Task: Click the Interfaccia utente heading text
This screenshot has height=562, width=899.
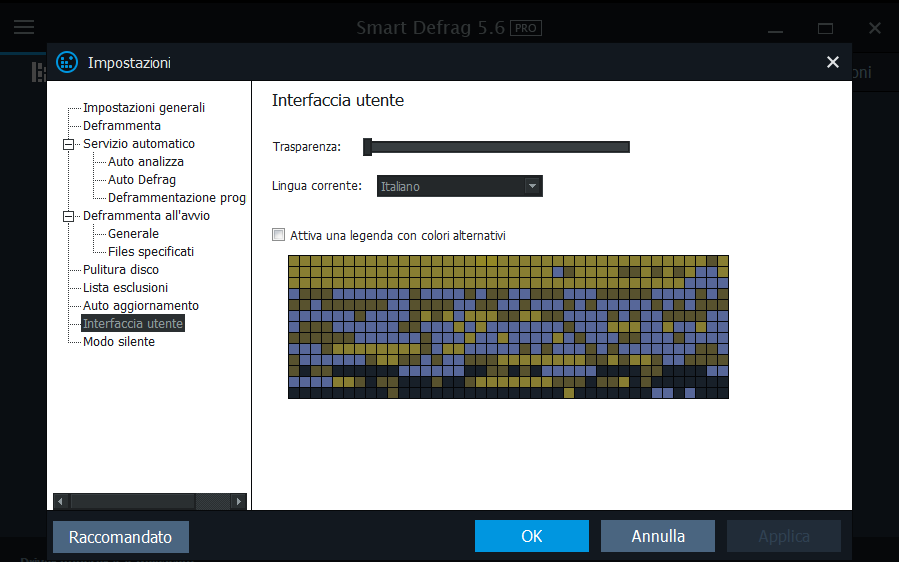Action: pos(338,100)
